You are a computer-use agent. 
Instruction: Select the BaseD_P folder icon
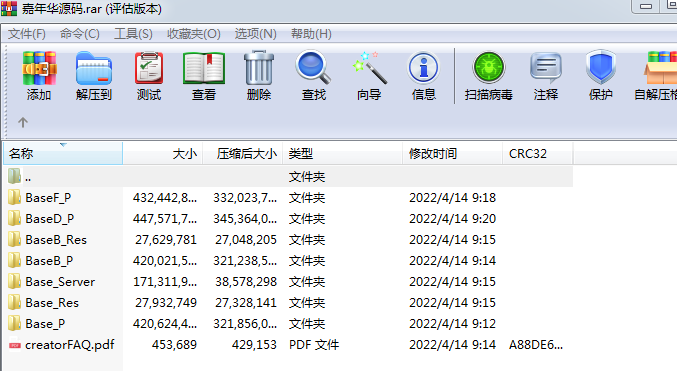pyautogui.click(x=14, y=219)
